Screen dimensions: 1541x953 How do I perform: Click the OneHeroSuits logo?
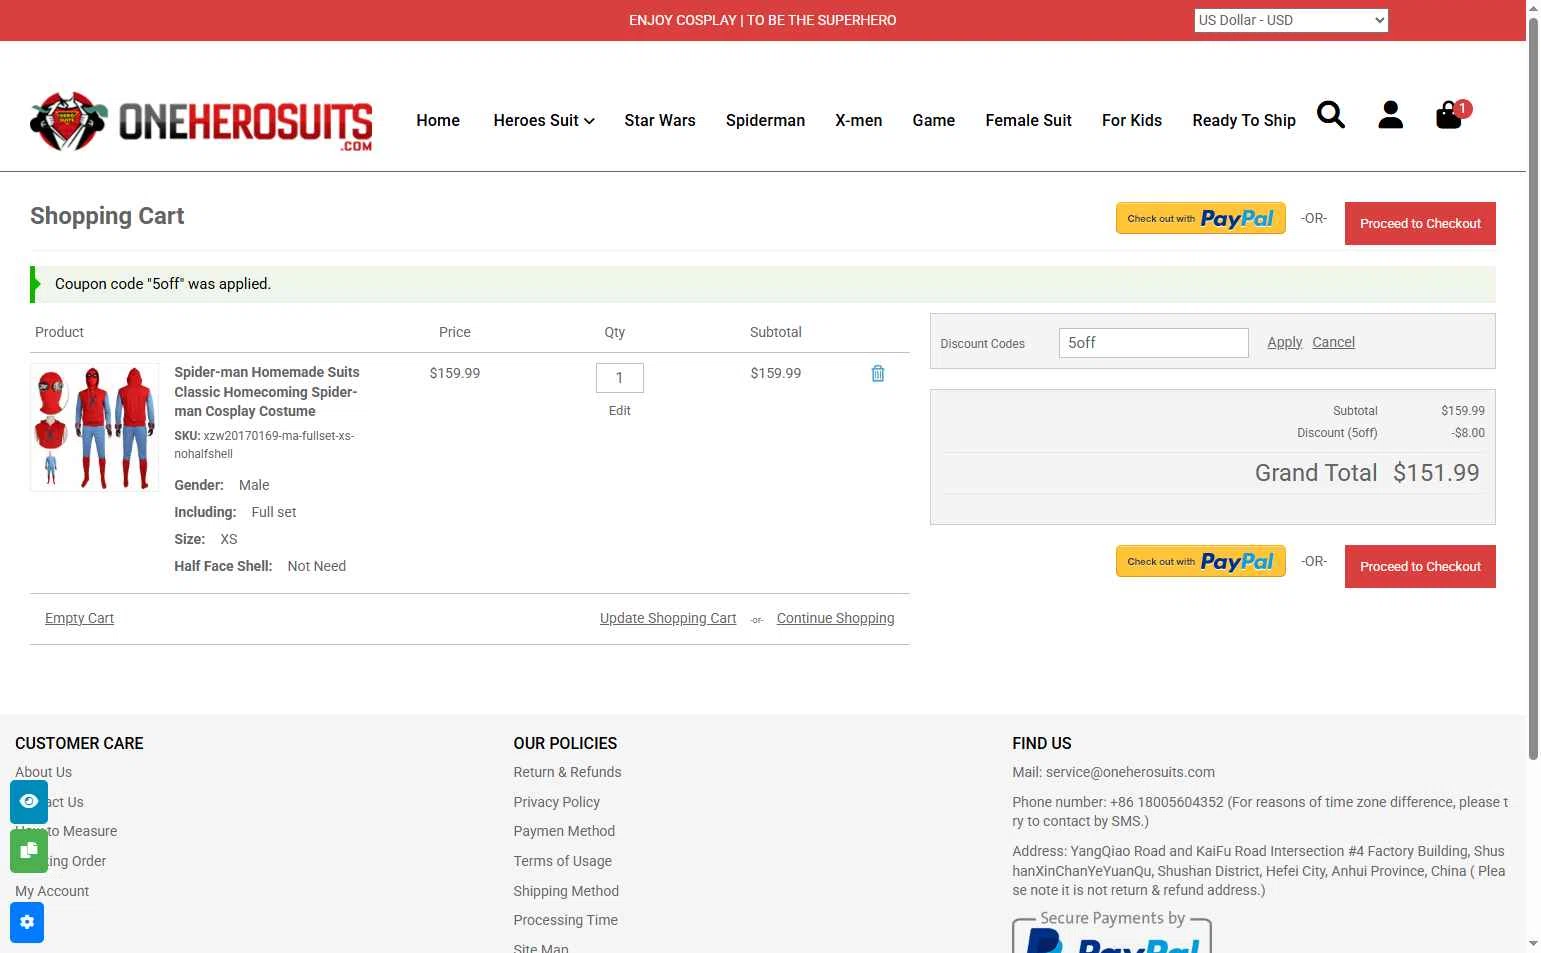pyautogui.click(x=201, y=122)
